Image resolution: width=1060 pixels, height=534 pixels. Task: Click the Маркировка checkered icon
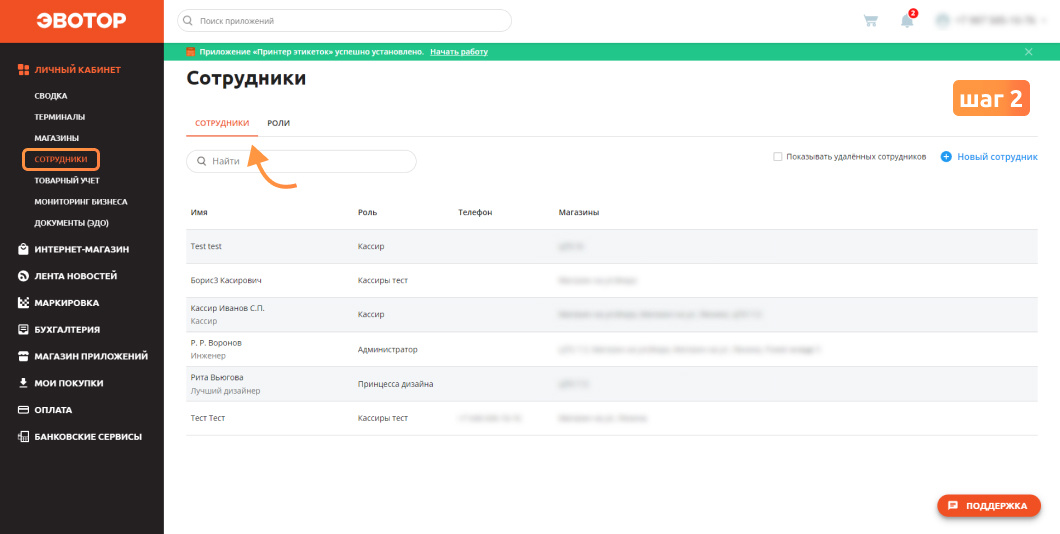23,303
